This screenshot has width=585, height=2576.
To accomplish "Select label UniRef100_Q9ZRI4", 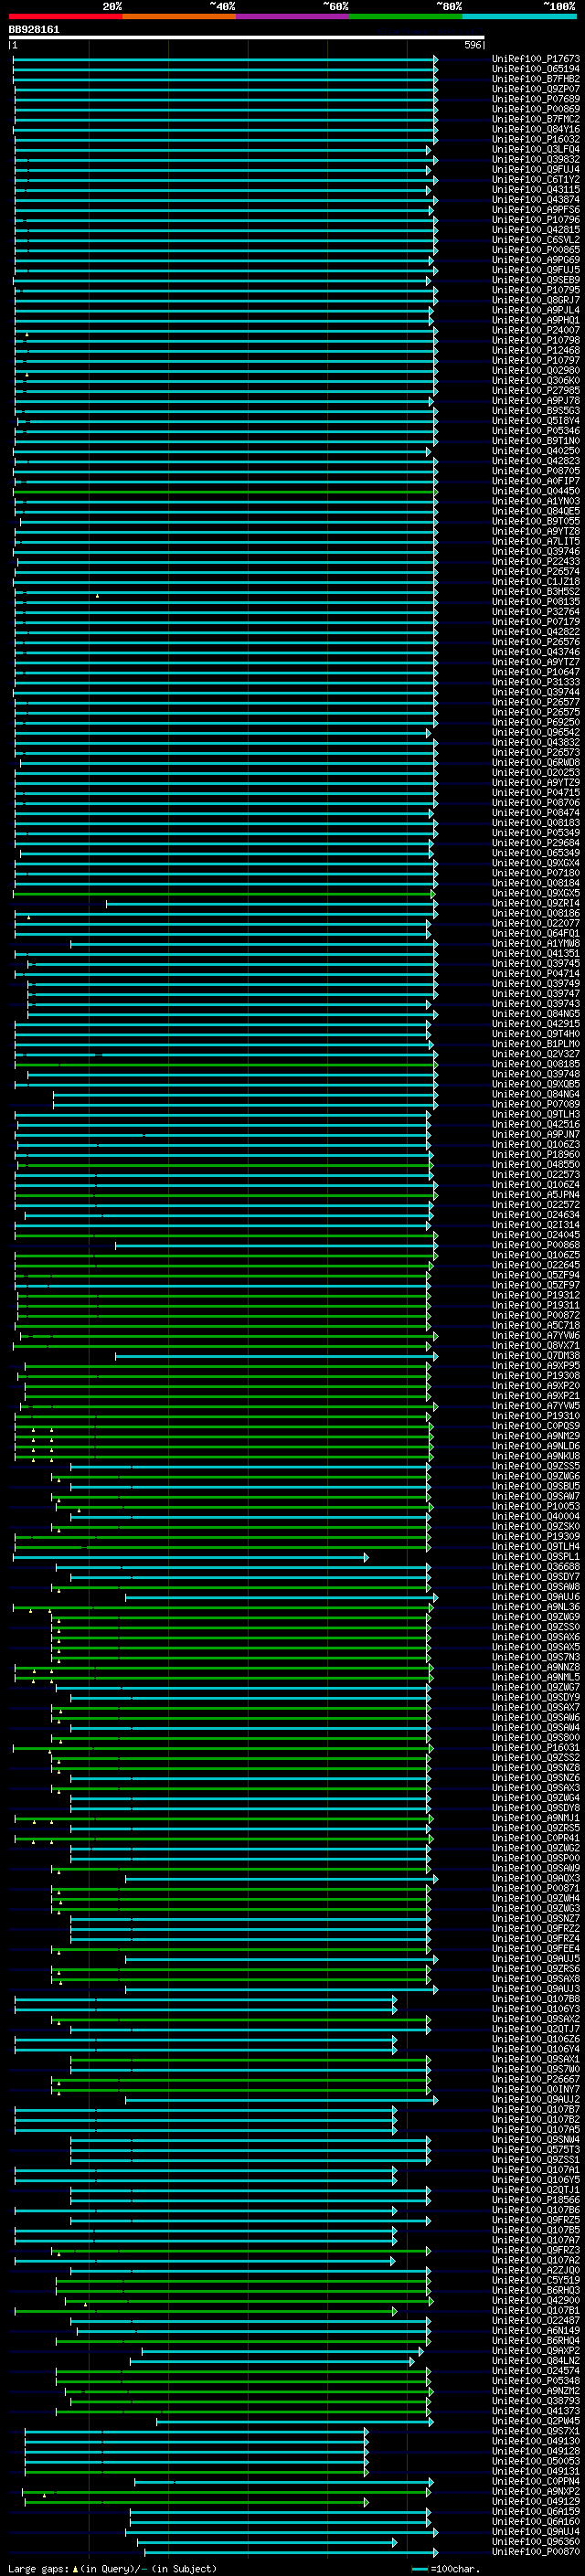I will tap(536, 903).
